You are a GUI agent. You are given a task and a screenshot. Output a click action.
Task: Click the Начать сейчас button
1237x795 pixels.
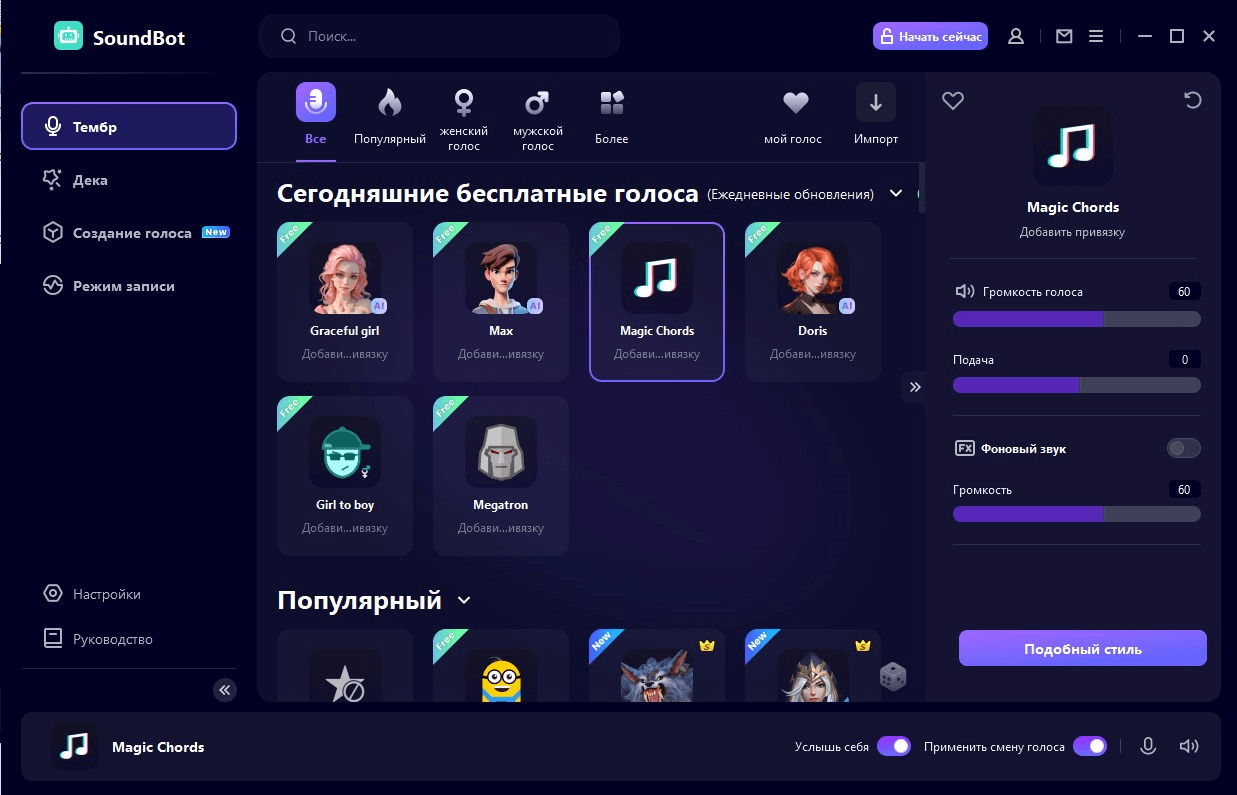[x=929, y=35]
